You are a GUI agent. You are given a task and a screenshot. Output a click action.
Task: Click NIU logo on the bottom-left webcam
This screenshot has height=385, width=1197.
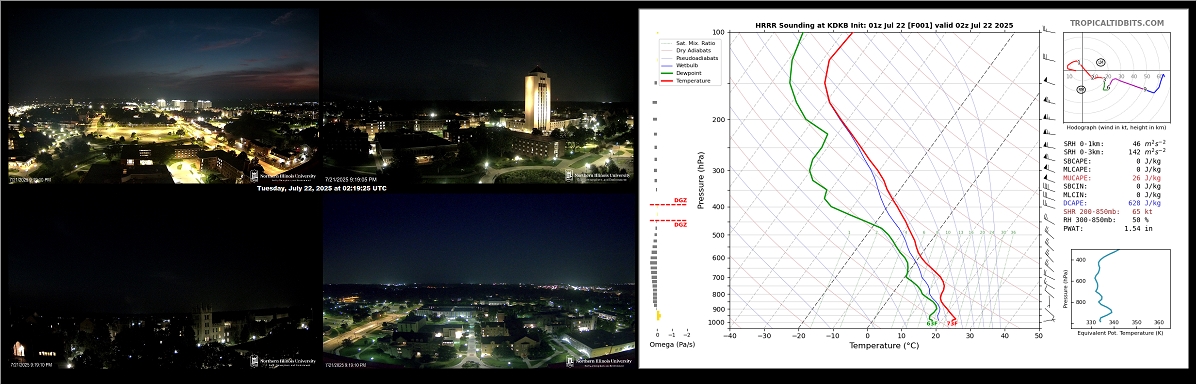coord(284,361)
